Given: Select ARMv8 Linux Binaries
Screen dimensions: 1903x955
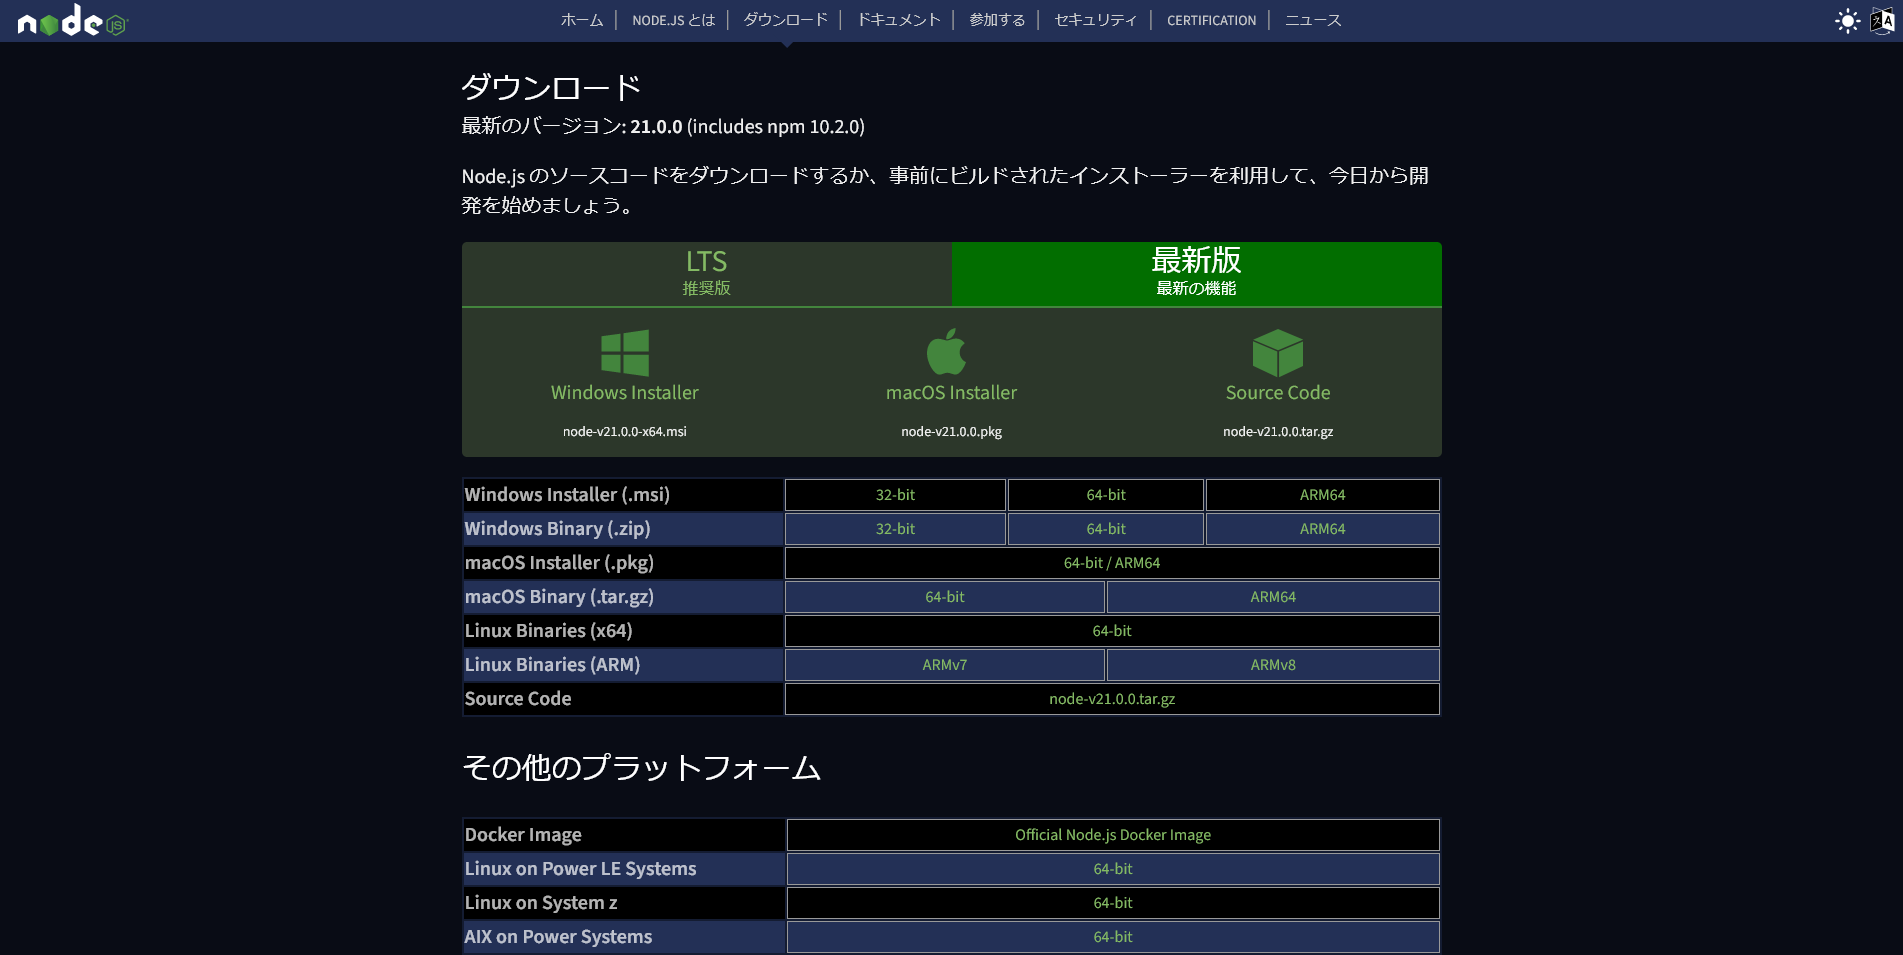Looking at the screenshot, I should pos(1273,665).
